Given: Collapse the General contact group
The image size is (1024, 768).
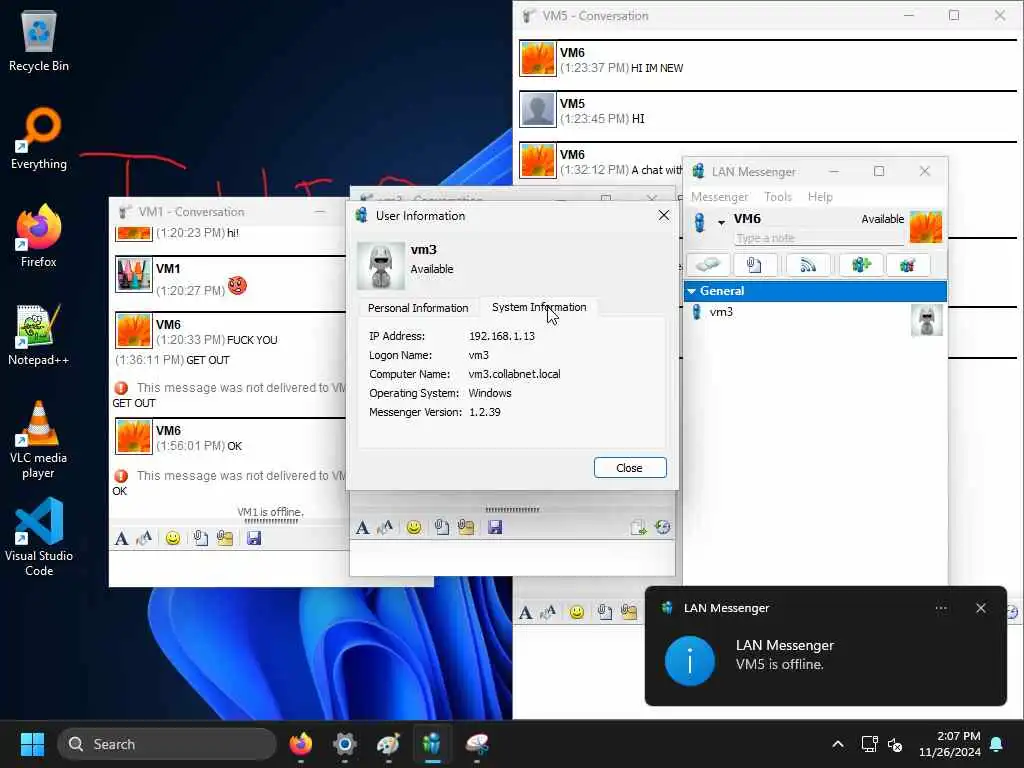Looking at the screenshot, I should pyautogui.click(x=692, y=291).
